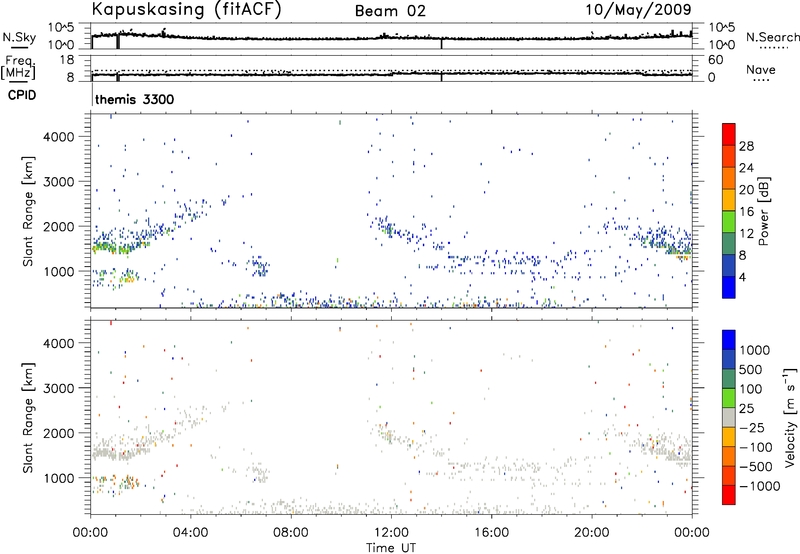Click the "Power [dB]" colorbar title
The width and height of the screenshot is (800, 554).
coord(764,211)
